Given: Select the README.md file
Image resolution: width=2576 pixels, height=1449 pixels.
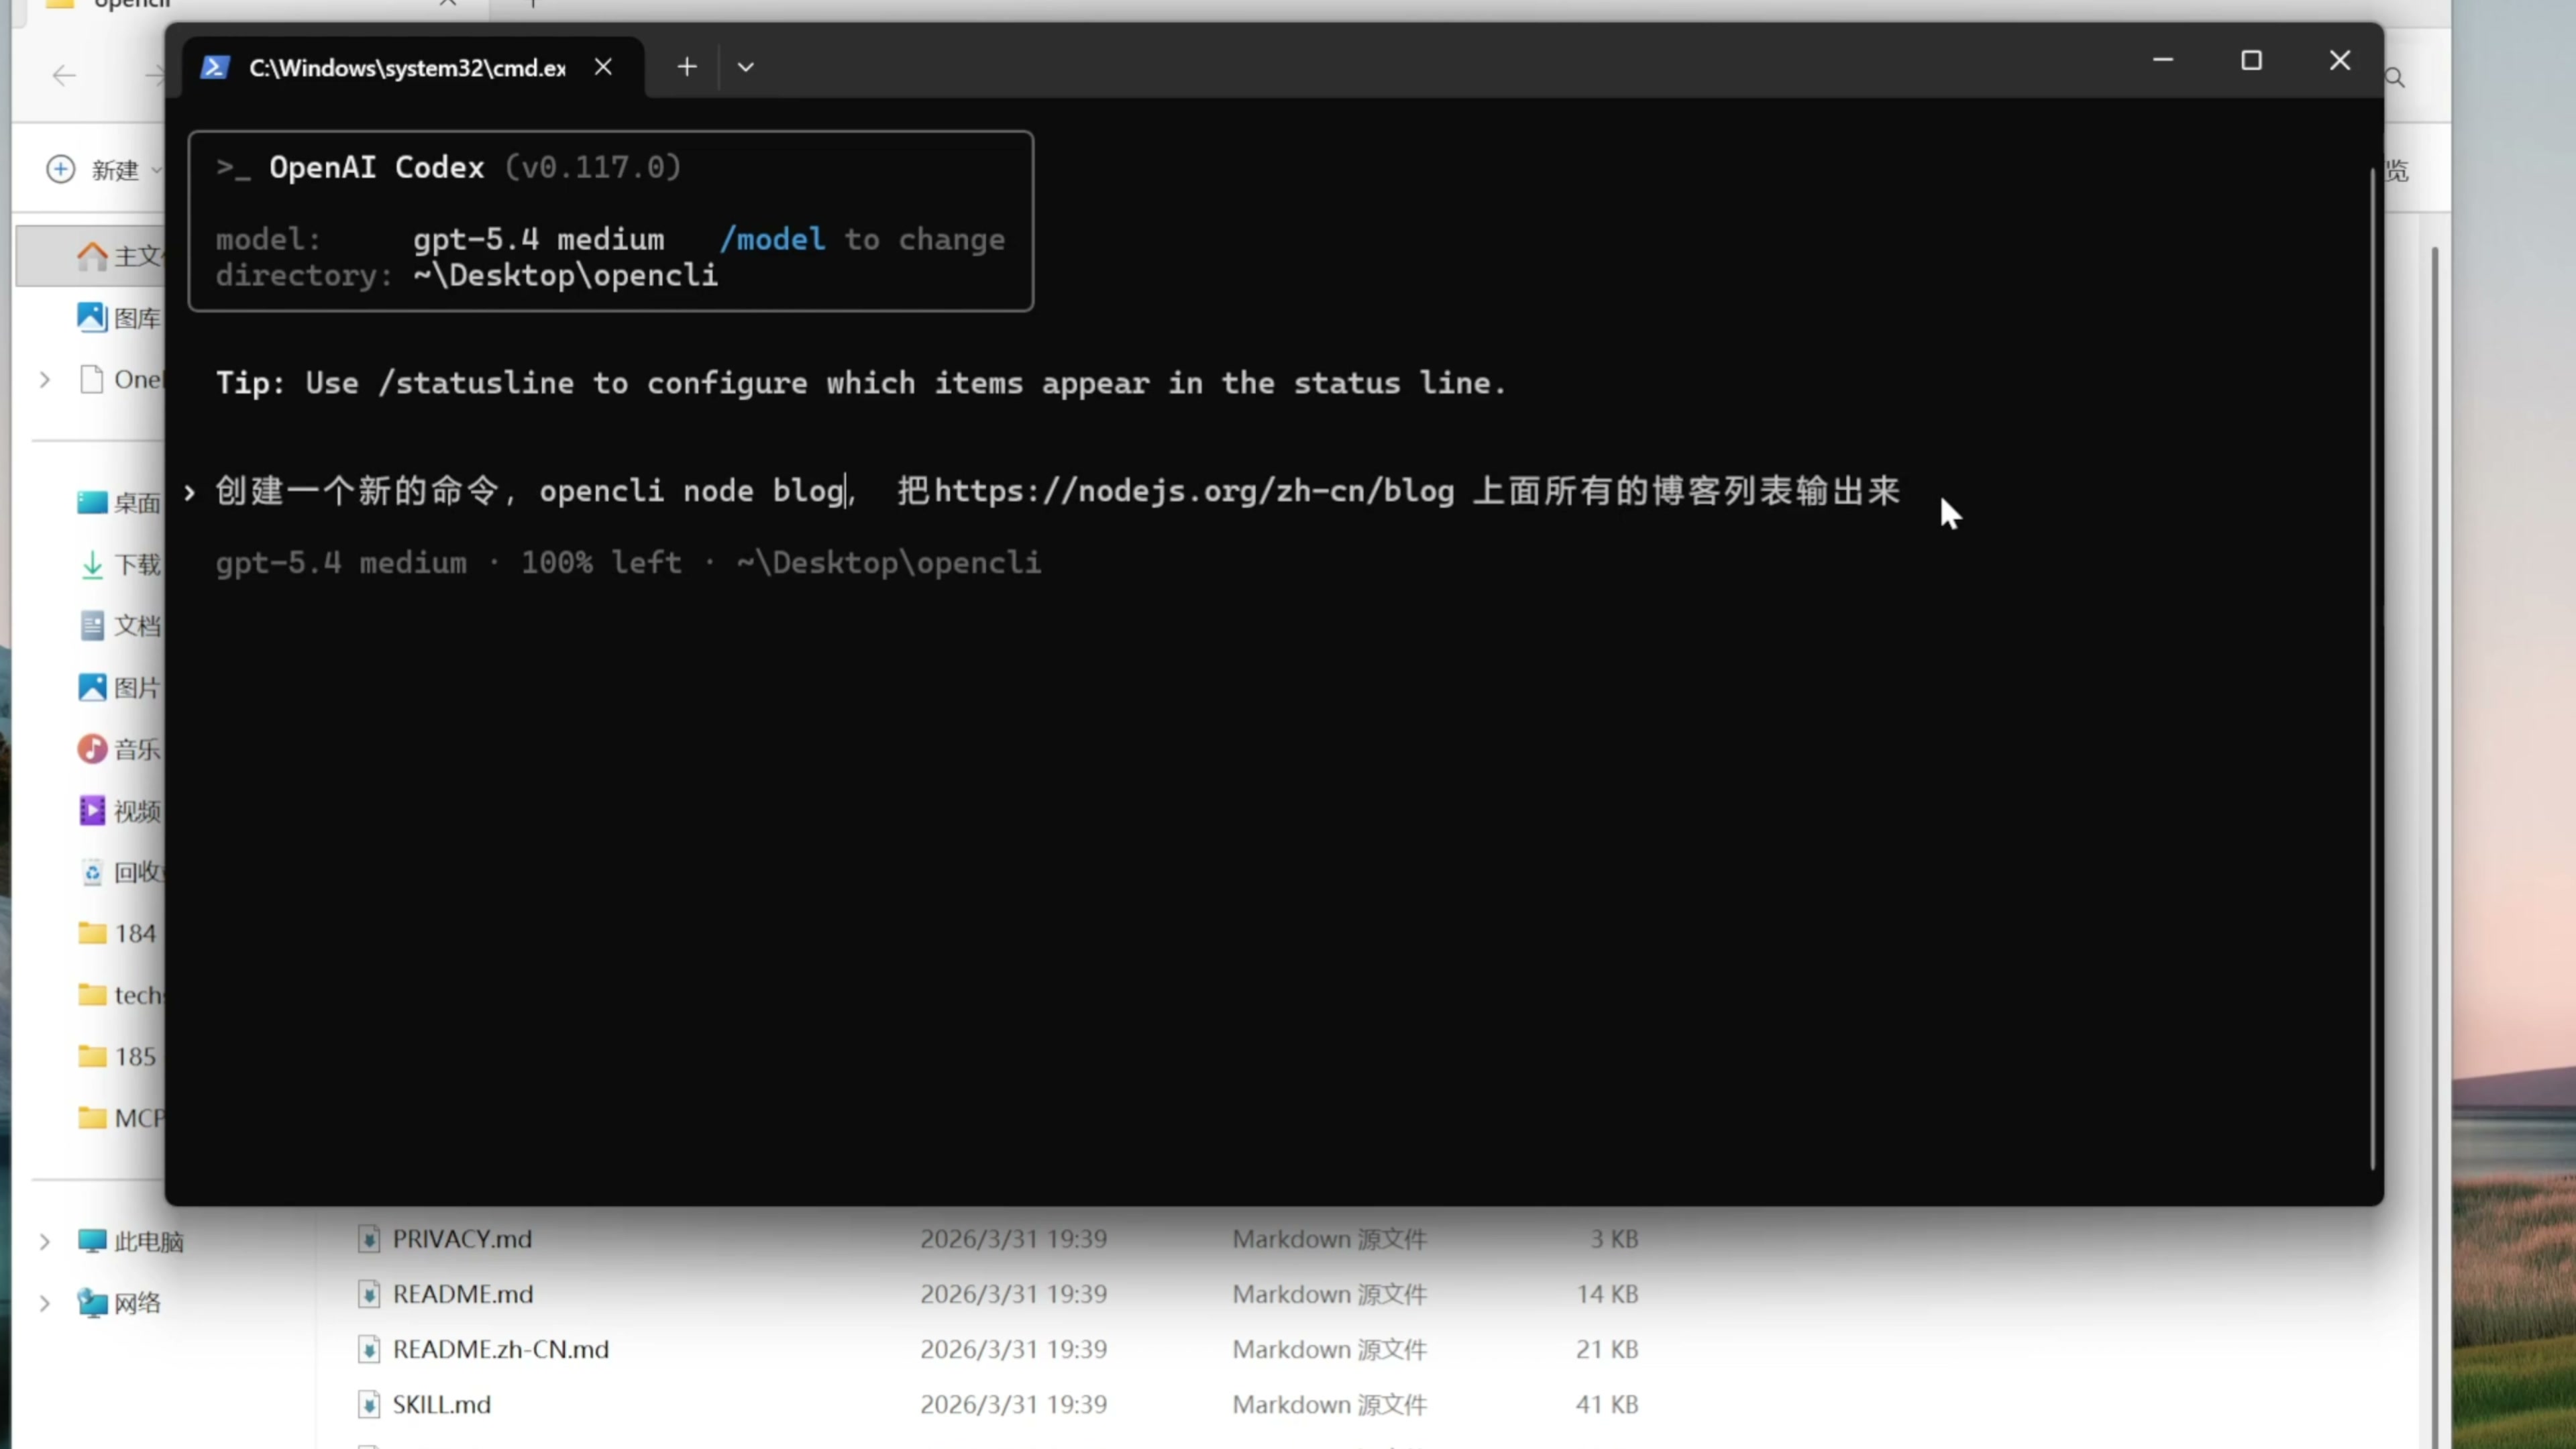Looking at the screenshot, I should click(x=462, y=1294).
